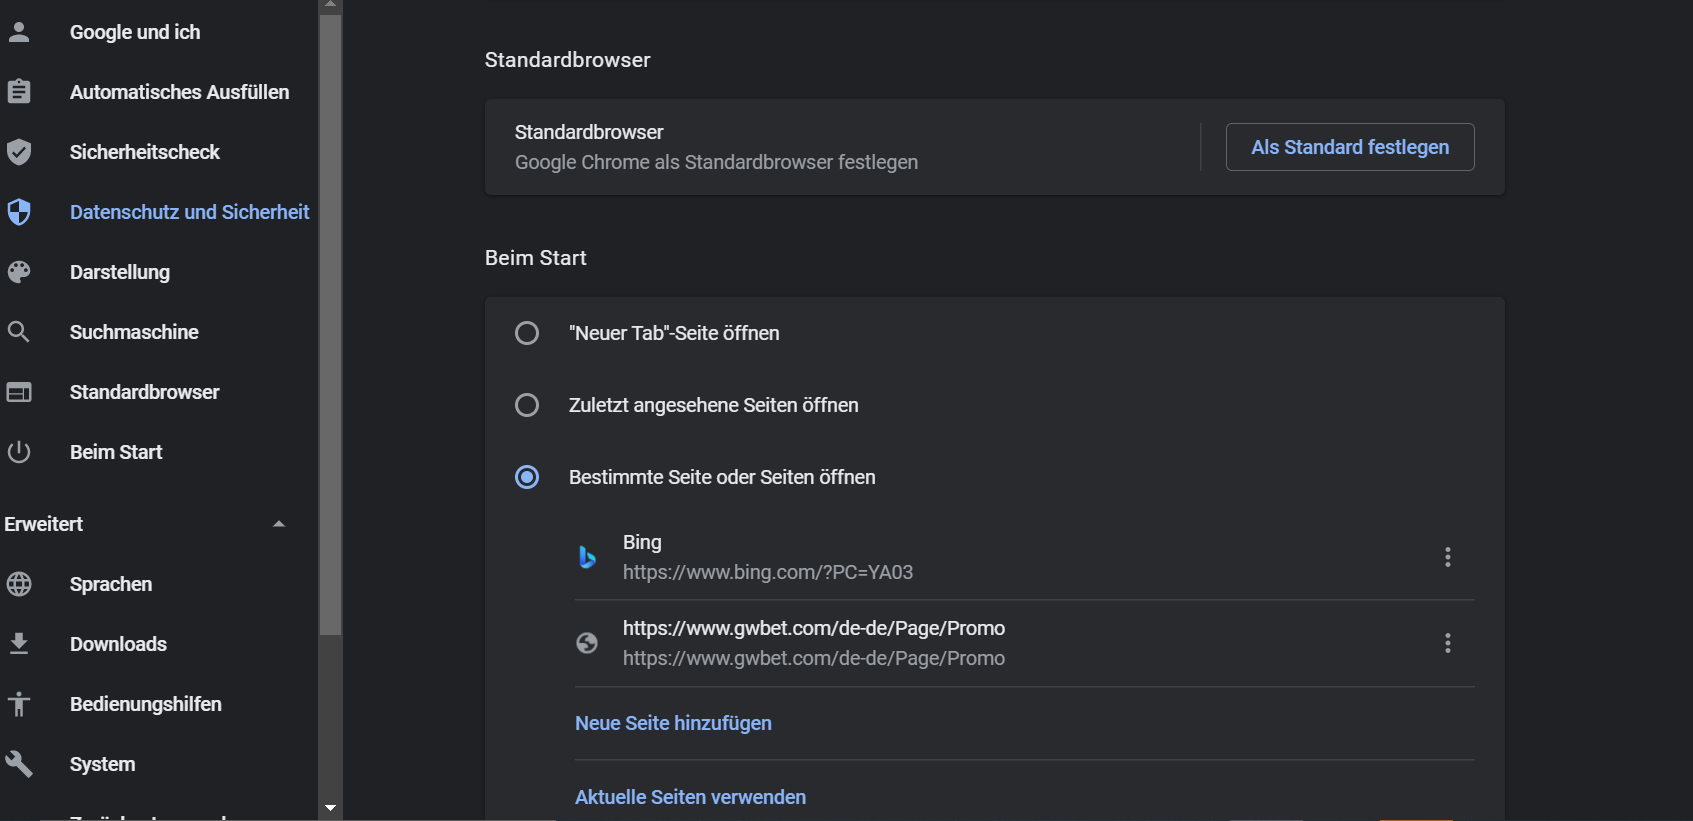Click the Bing favicon in startup pages
This screenshot has width=1693, height=821.
[x=587, y=557]
